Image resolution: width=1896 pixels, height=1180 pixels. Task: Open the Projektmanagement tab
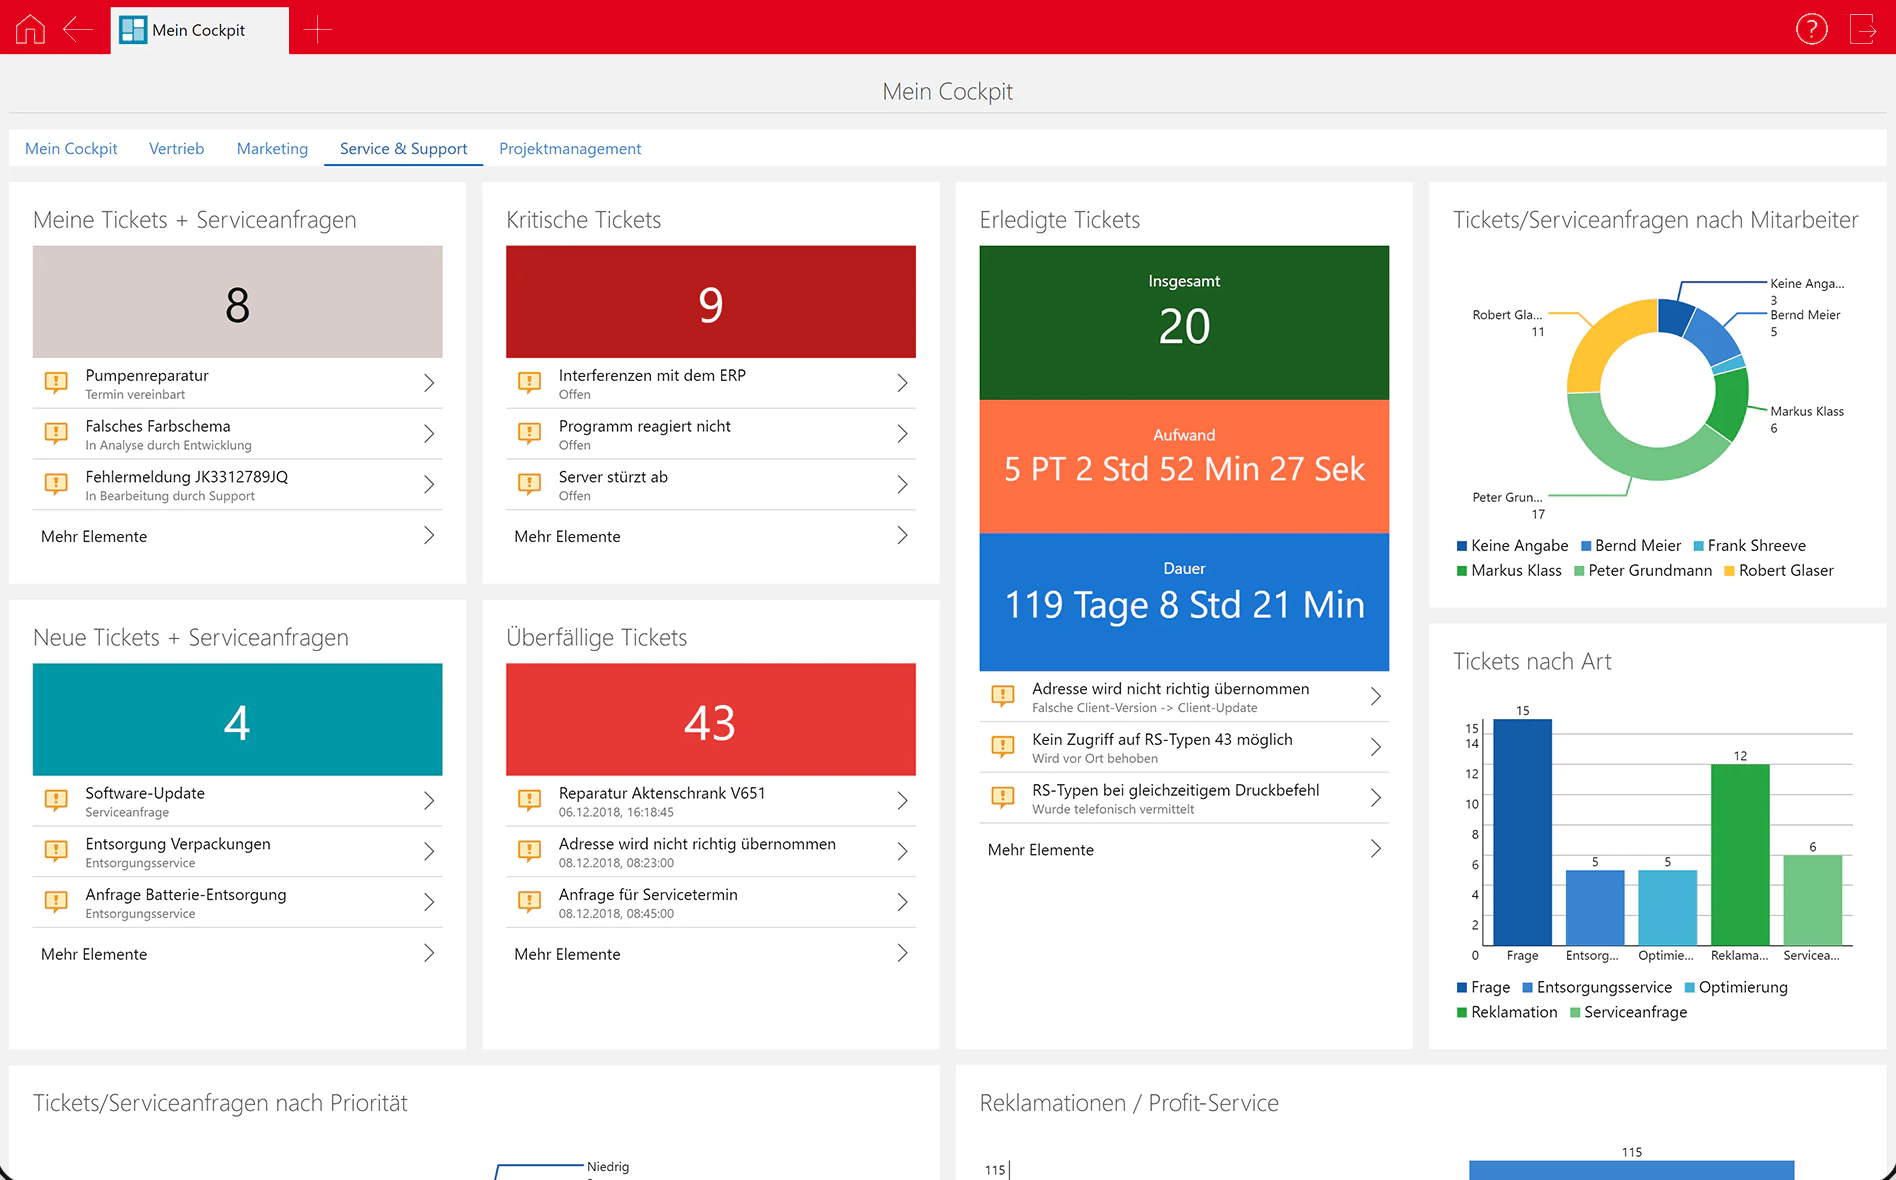(570, 148)
